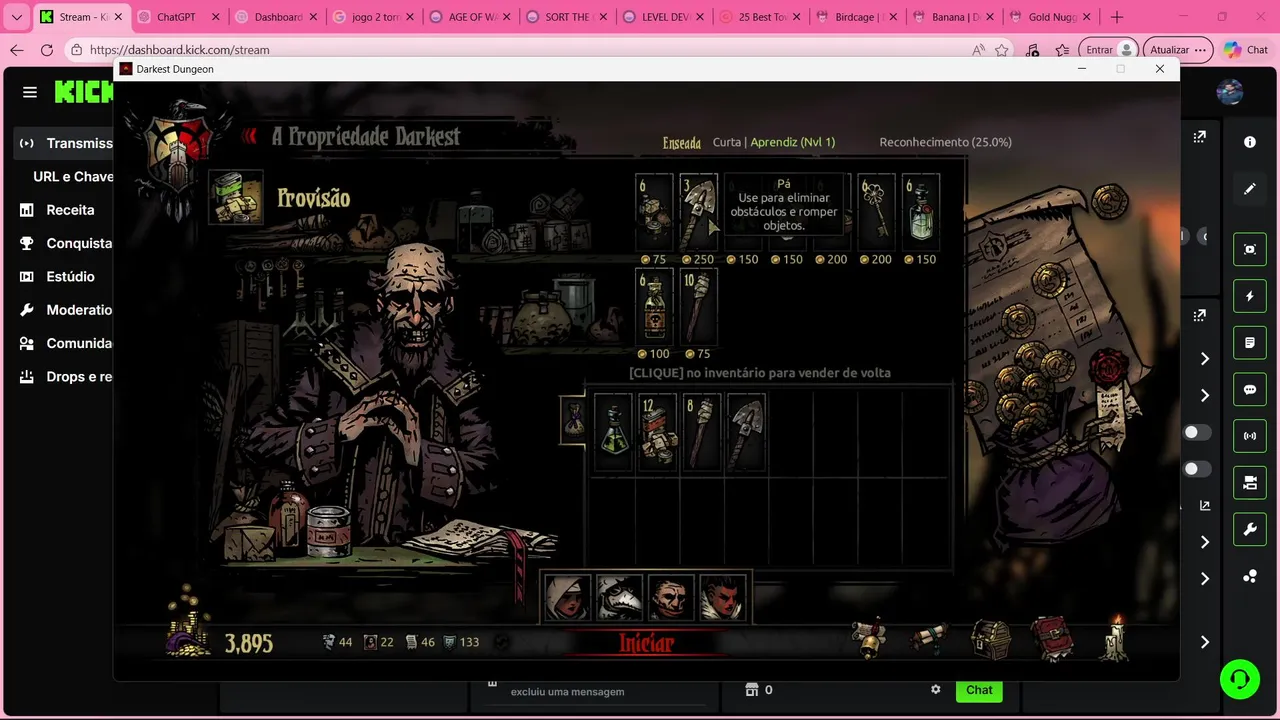Select the hooded hero portrait
Viewport: 1280px width, 720px height.
point(567,597)
